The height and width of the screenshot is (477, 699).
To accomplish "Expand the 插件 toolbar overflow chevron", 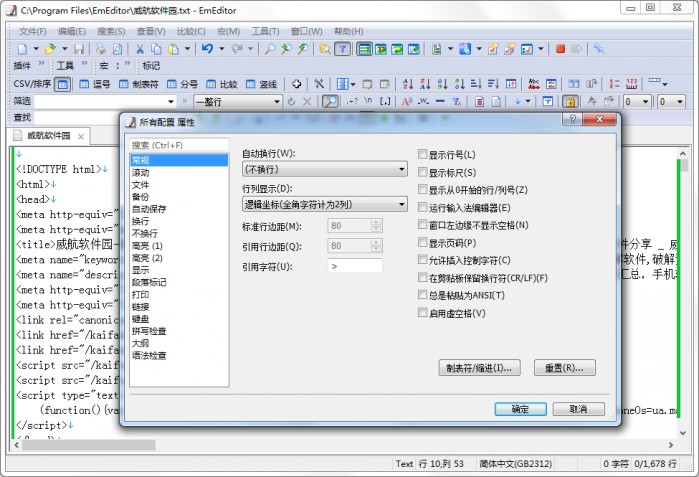I will click(41, 63).
